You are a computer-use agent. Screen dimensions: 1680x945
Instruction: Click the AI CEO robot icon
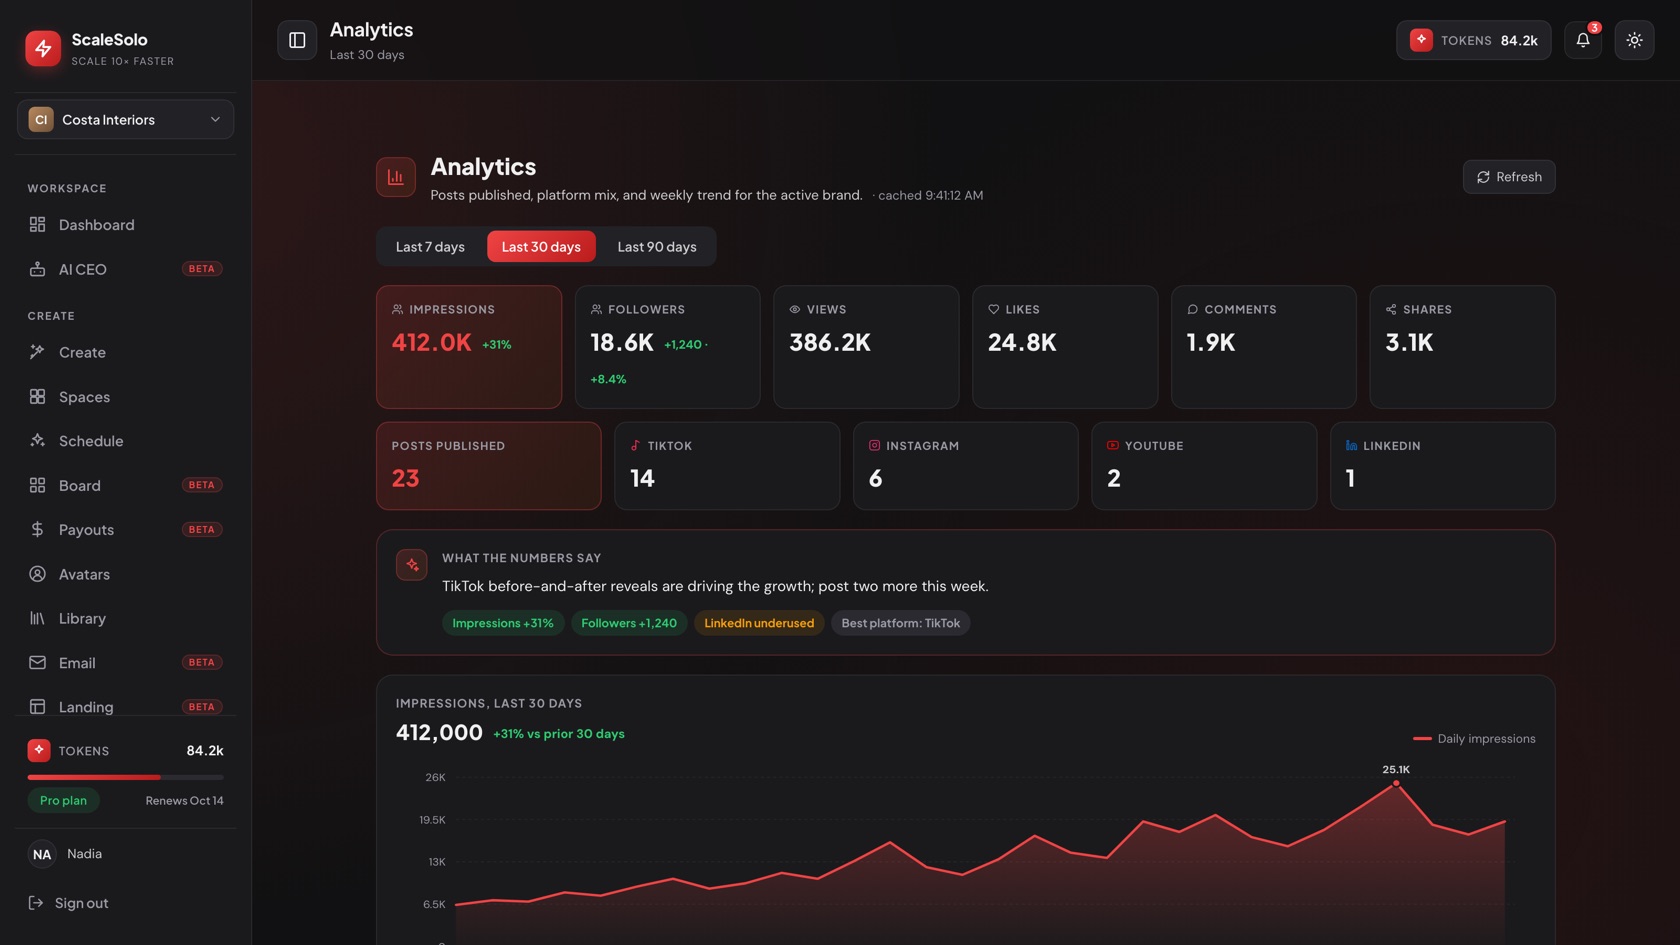(x=37, y=269)
